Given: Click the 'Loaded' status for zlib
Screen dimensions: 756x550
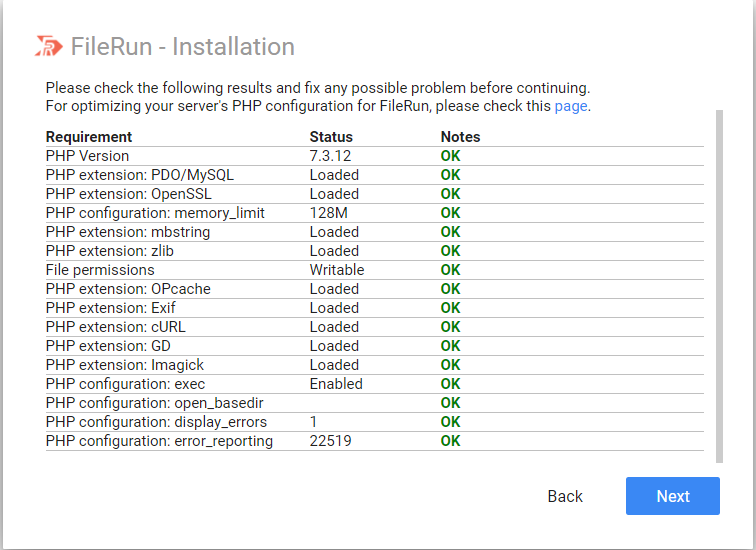Looking at the screenshot, I should [x=334, y=251].
